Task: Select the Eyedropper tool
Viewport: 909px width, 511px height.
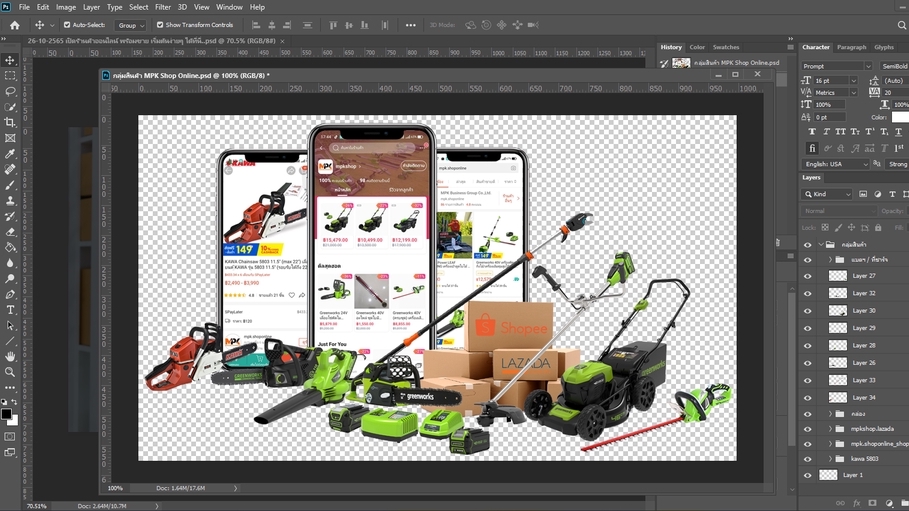Action: [10, 154]
